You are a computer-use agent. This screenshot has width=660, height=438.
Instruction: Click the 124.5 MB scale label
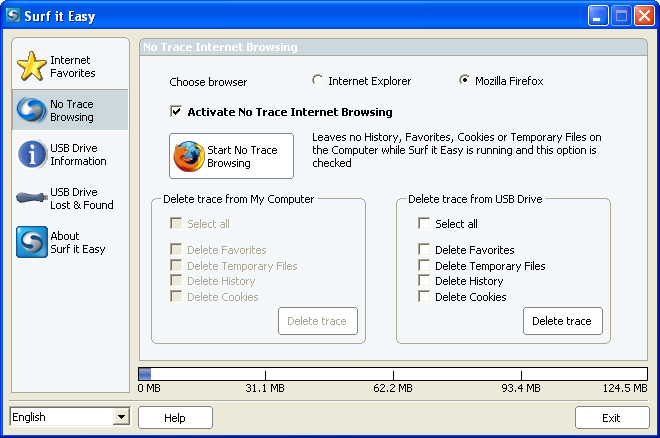pos(625,388)
